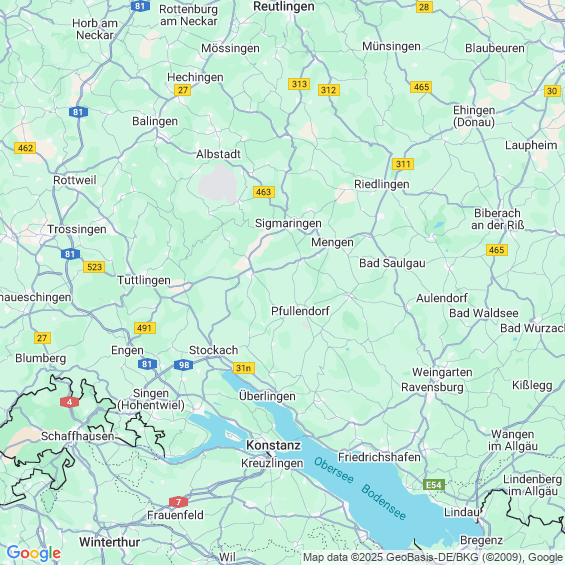Select the Ravensburg city label

tap(432, 387)
